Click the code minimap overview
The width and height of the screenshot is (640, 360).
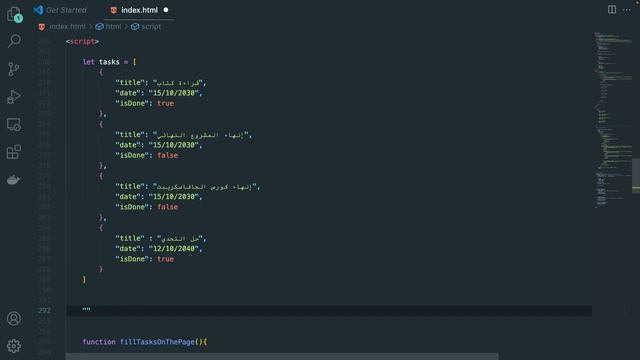[612, 120]
